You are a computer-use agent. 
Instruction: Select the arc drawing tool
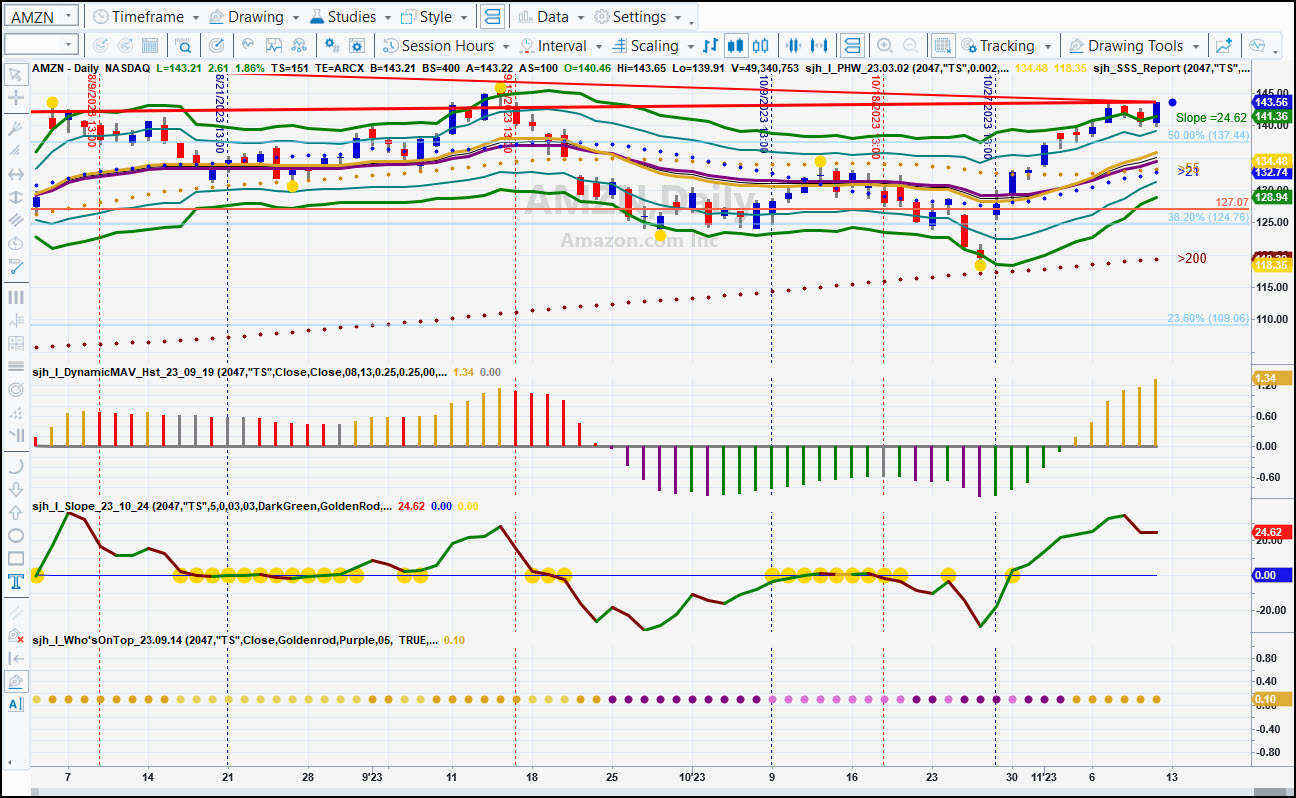coord(16,466)
